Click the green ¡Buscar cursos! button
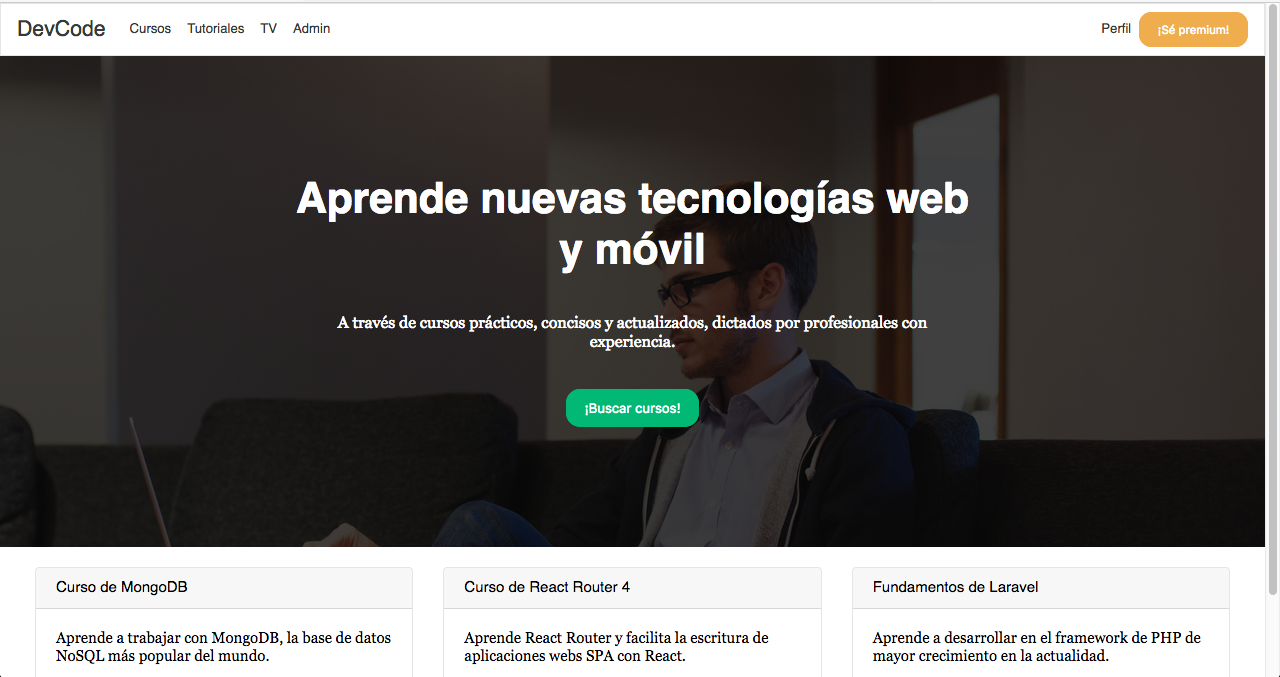The image size is (1280, 677). coord(632,408)
